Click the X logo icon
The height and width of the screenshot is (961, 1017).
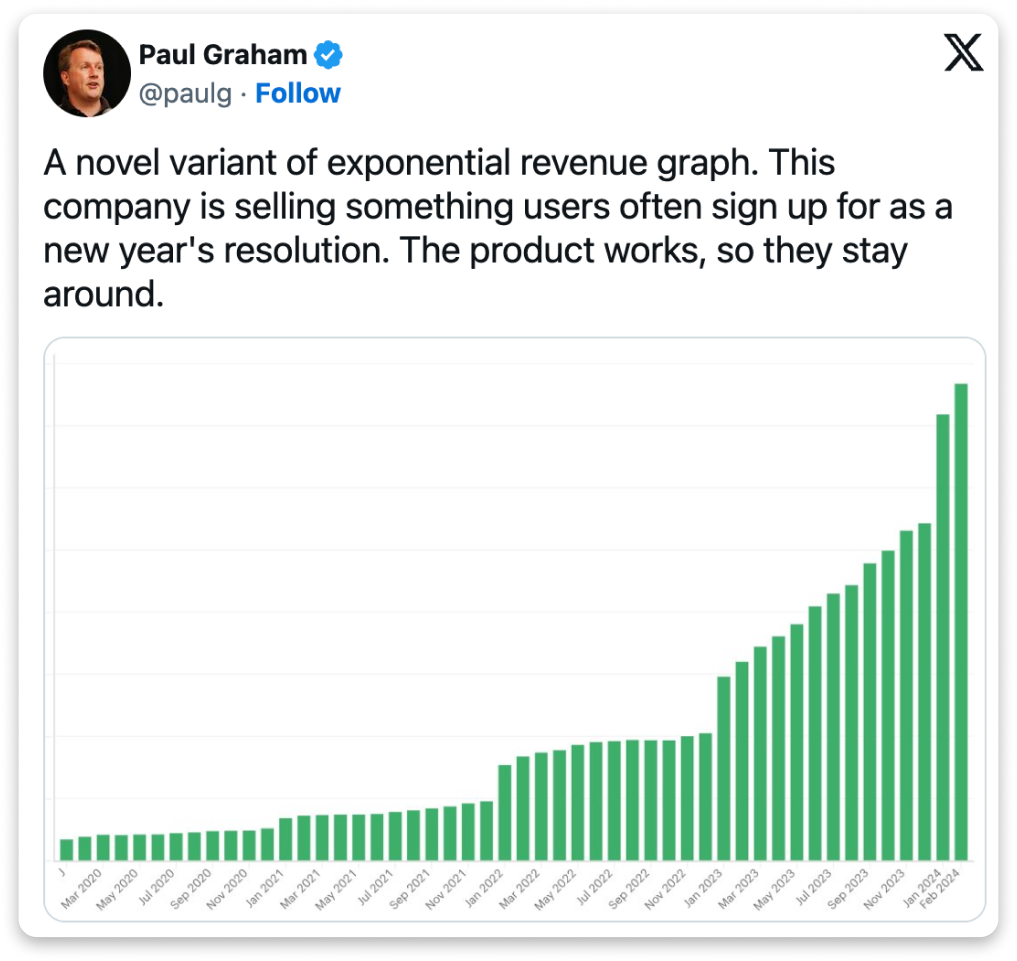963,53
